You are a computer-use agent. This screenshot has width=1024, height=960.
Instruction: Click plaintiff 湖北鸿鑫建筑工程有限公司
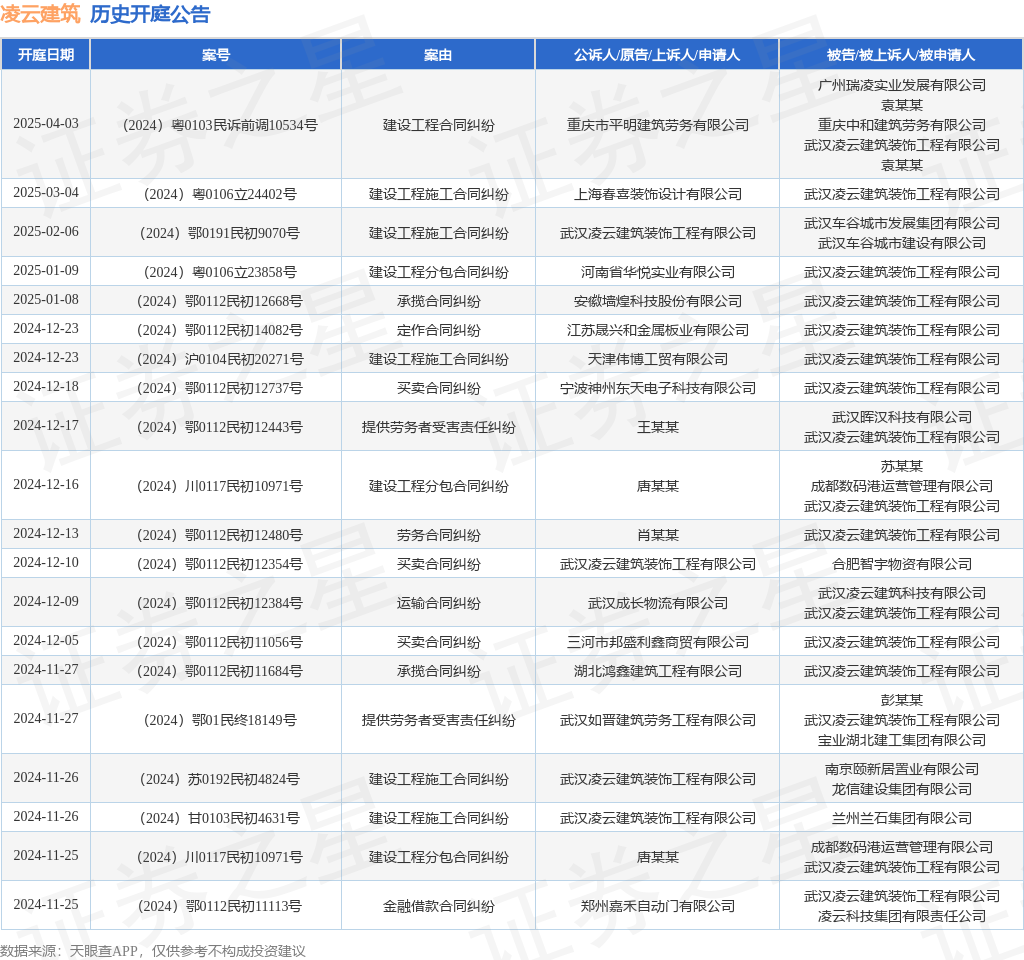[x=658, y=671]
